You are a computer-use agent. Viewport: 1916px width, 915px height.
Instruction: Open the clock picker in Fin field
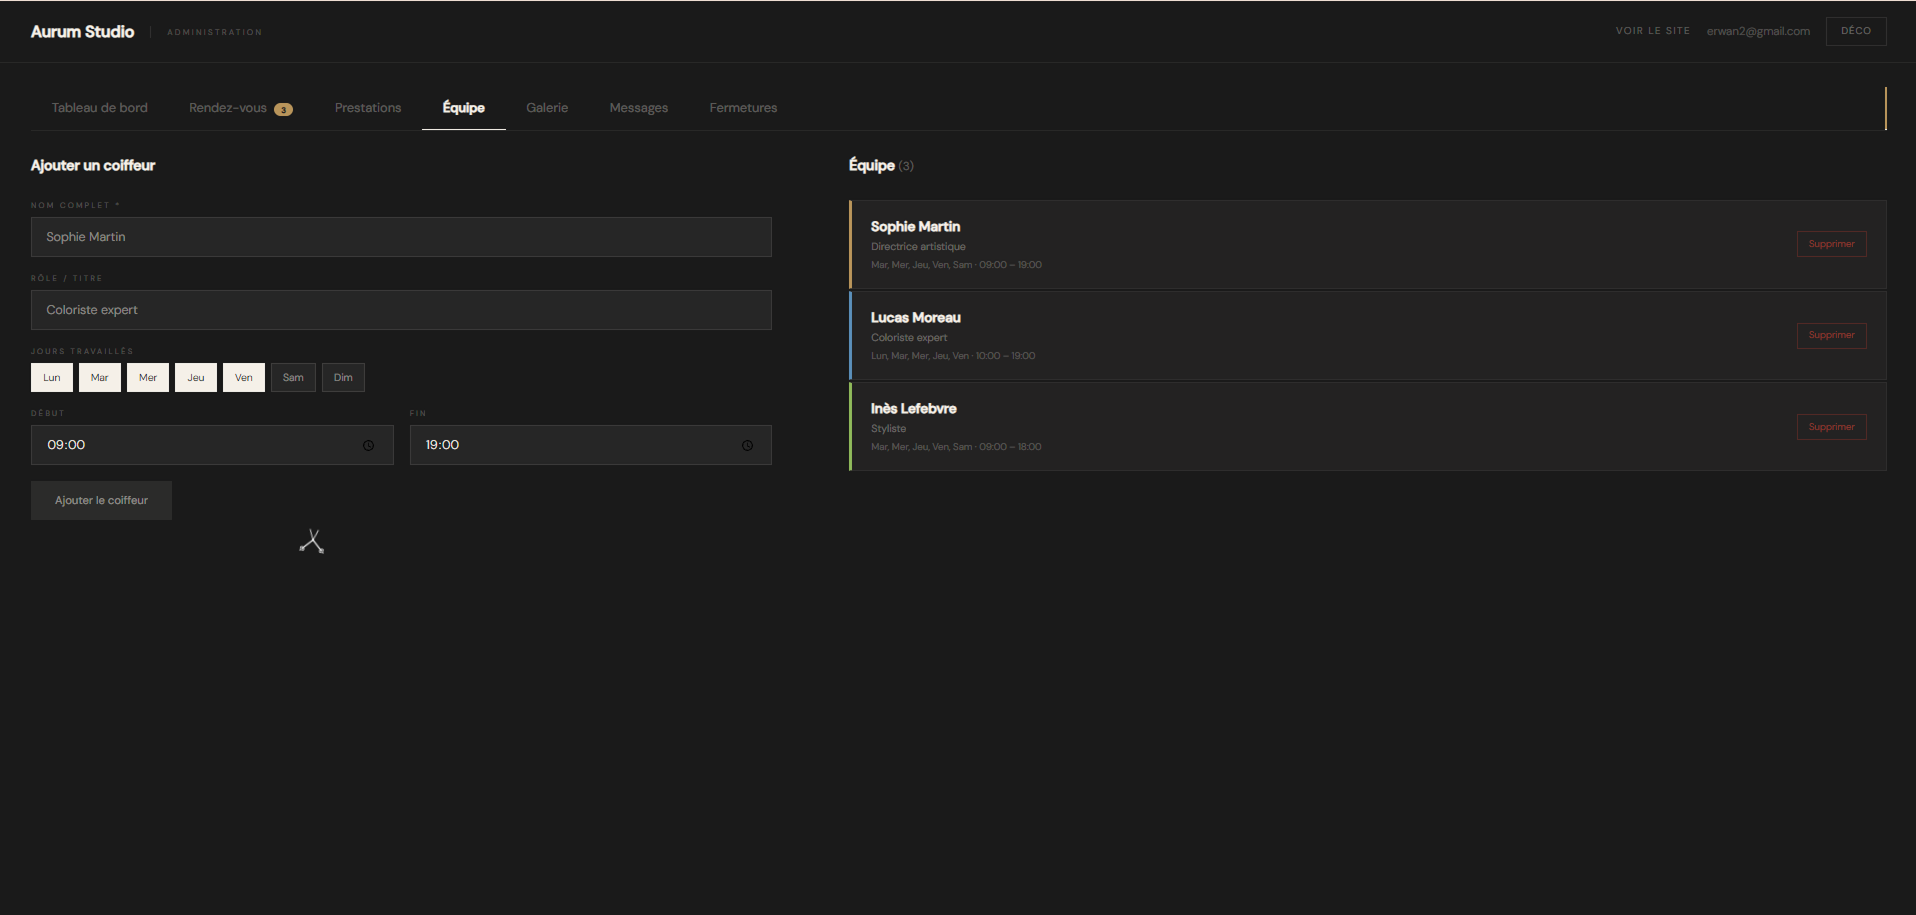pyautogui.click(x=747, y=445)
